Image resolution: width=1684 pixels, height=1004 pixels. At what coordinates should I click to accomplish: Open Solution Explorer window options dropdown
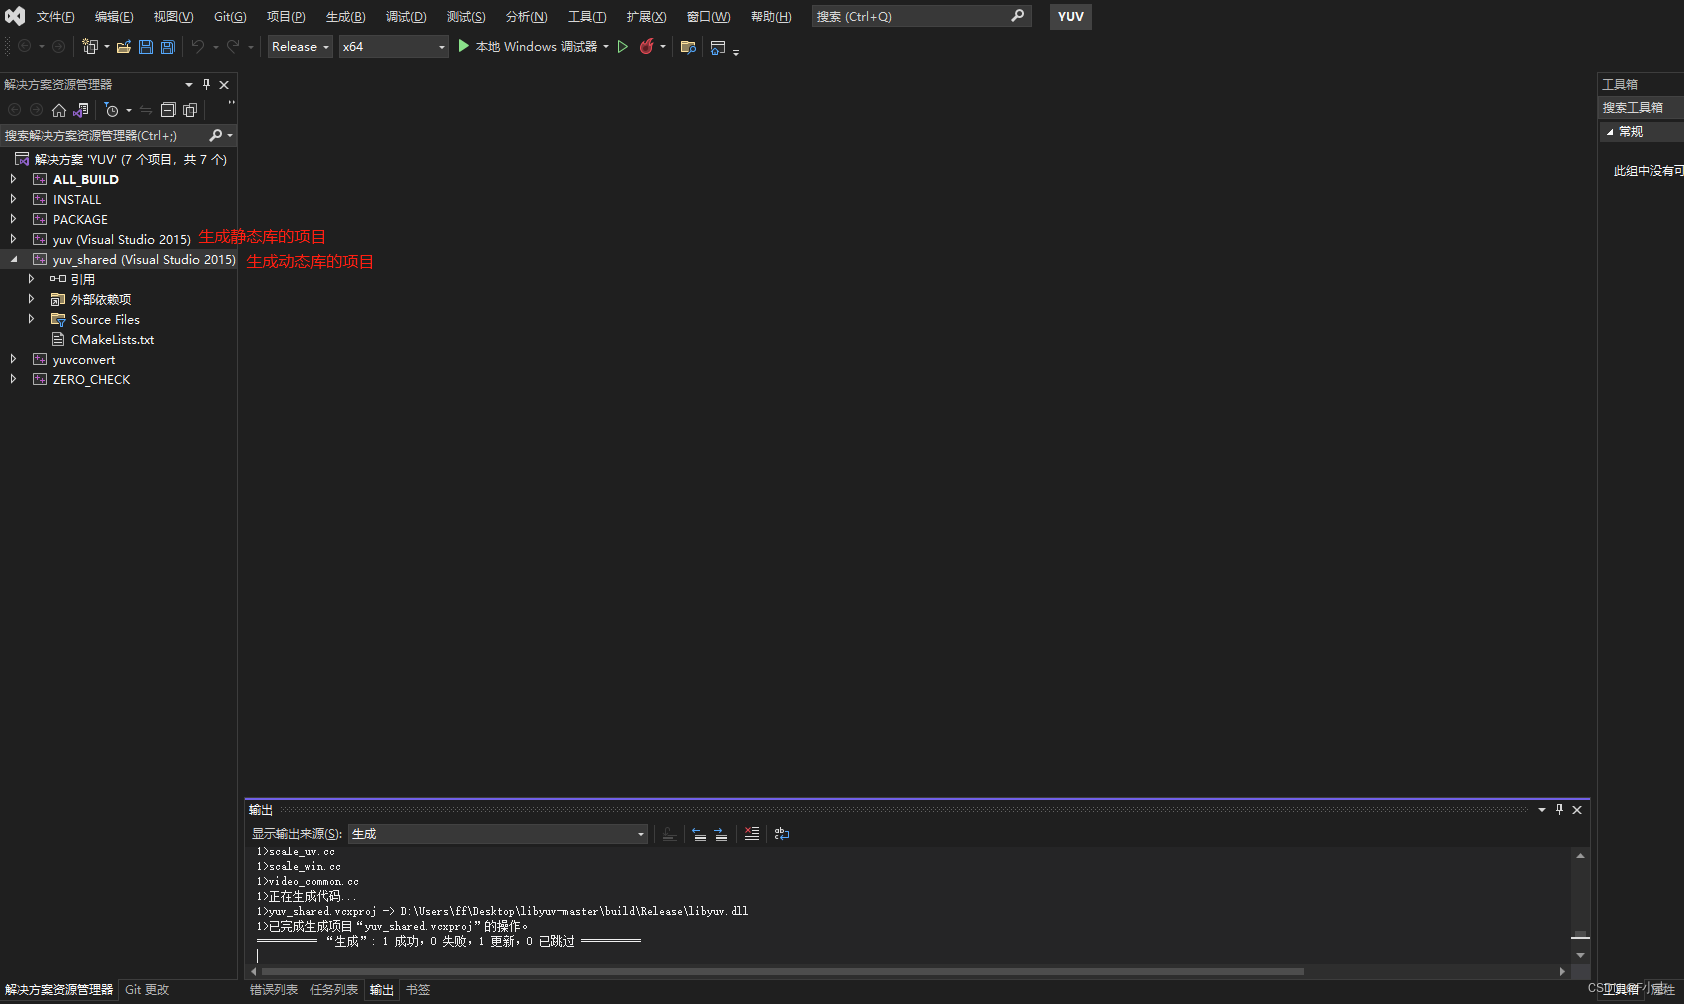click(189, 85)
